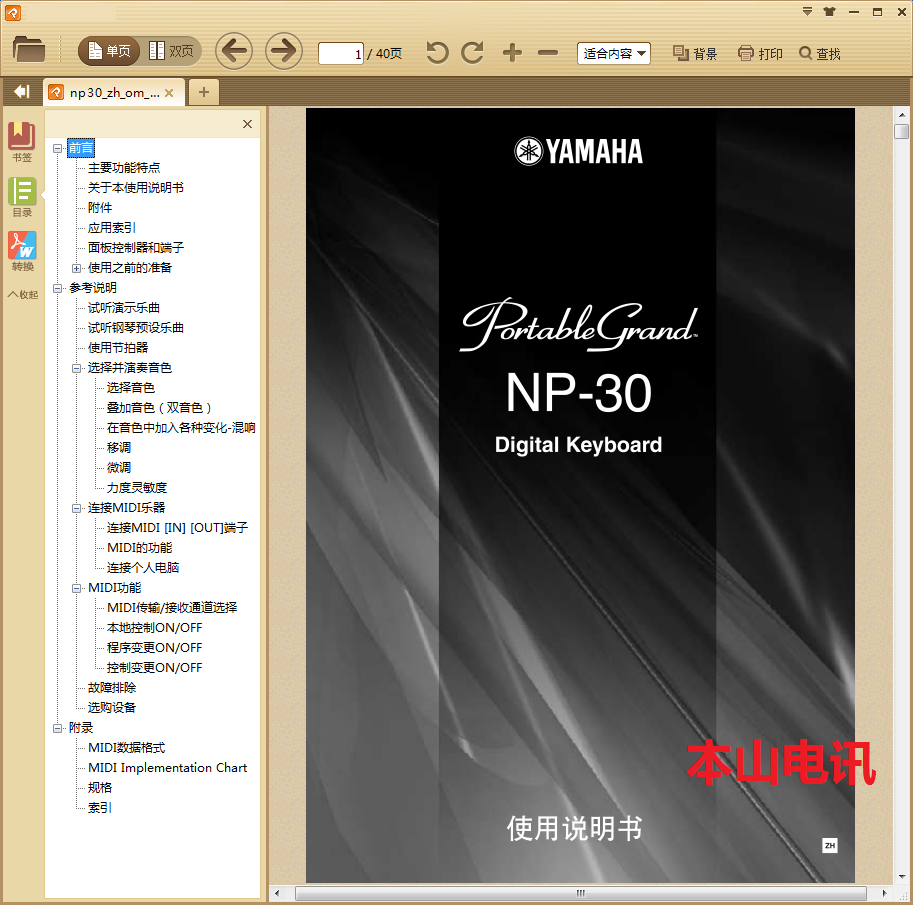Expand the 使用之前的准备 tree node
This screenshot has width=913, height=905.
pyautogui.click(x=76, y=268)
